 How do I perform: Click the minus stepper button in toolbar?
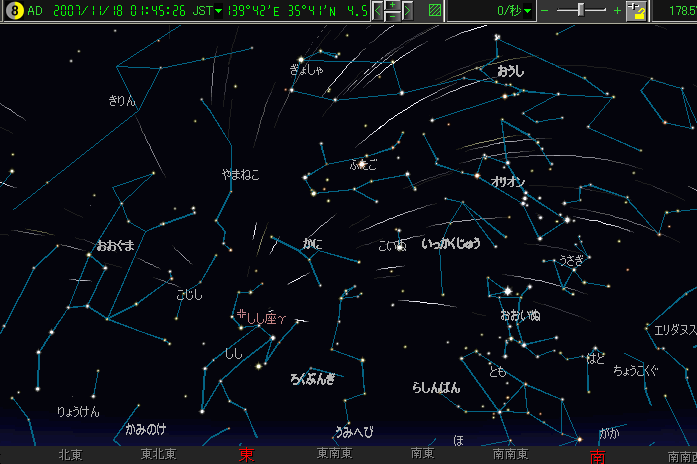(392, 17)
